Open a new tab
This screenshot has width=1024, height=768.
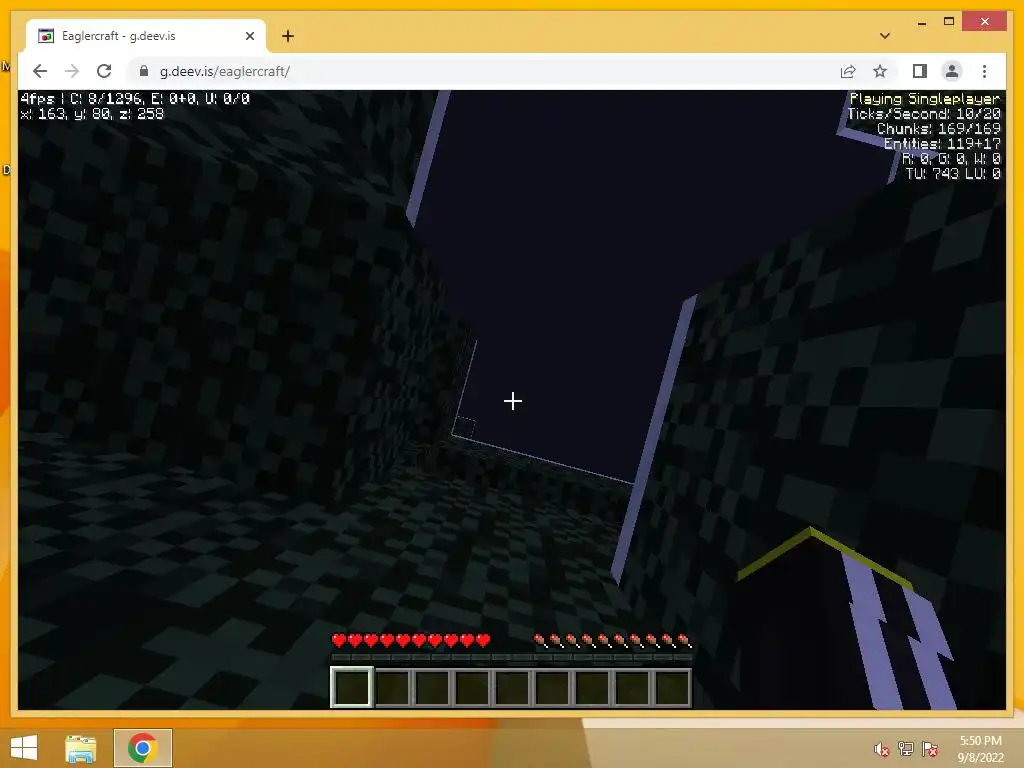point(288,36)
